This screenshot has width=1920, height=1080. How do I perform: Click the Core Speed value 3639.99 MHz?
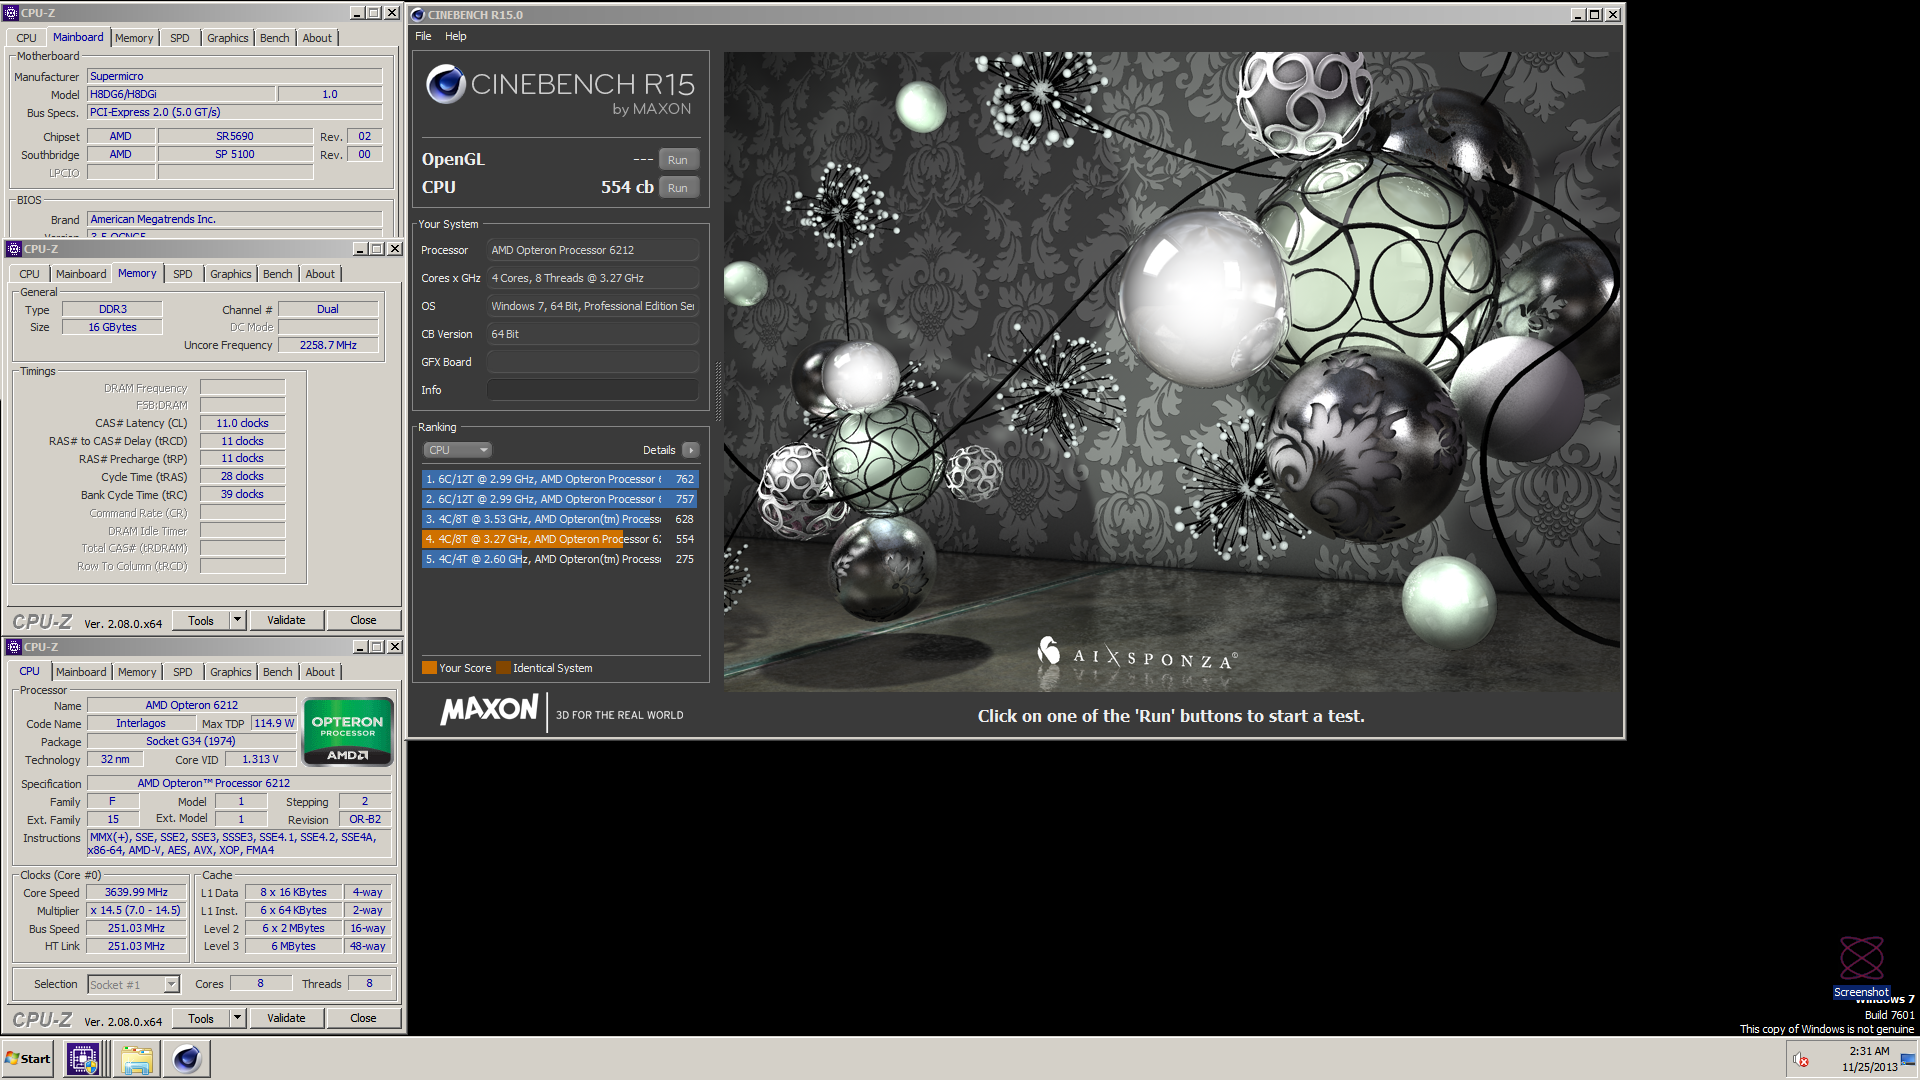point(136,892)
